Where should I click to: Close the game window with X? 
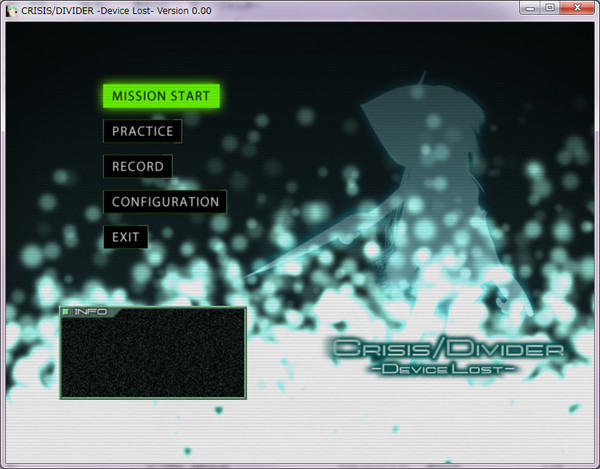577,8
